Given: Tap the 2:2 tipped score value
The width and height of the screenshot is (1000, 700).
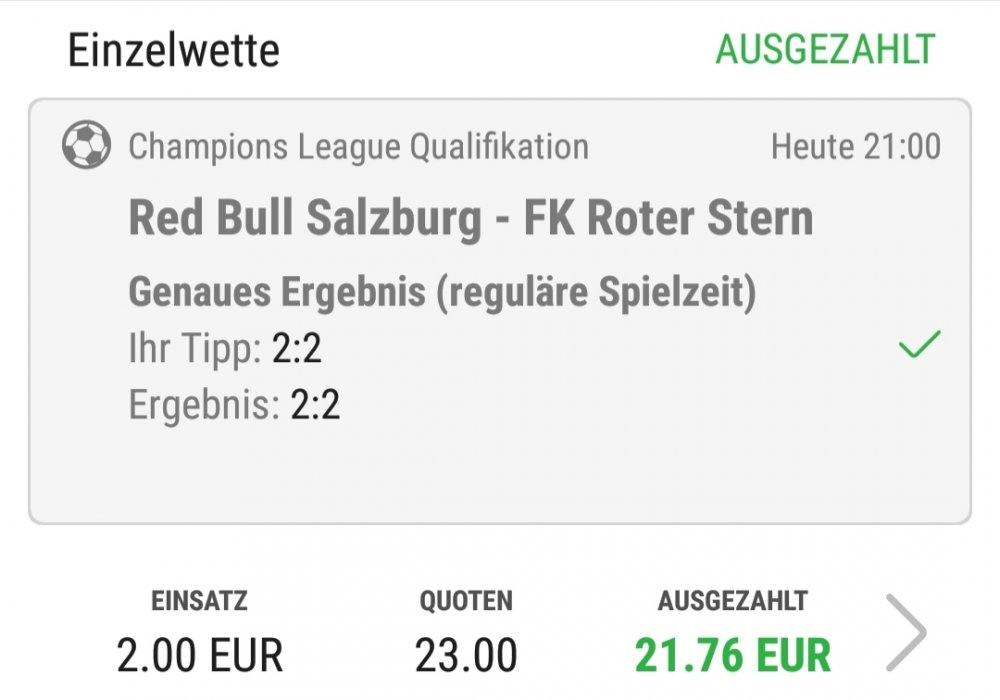Looking at the screenshot, I should (x=297, y=348).
